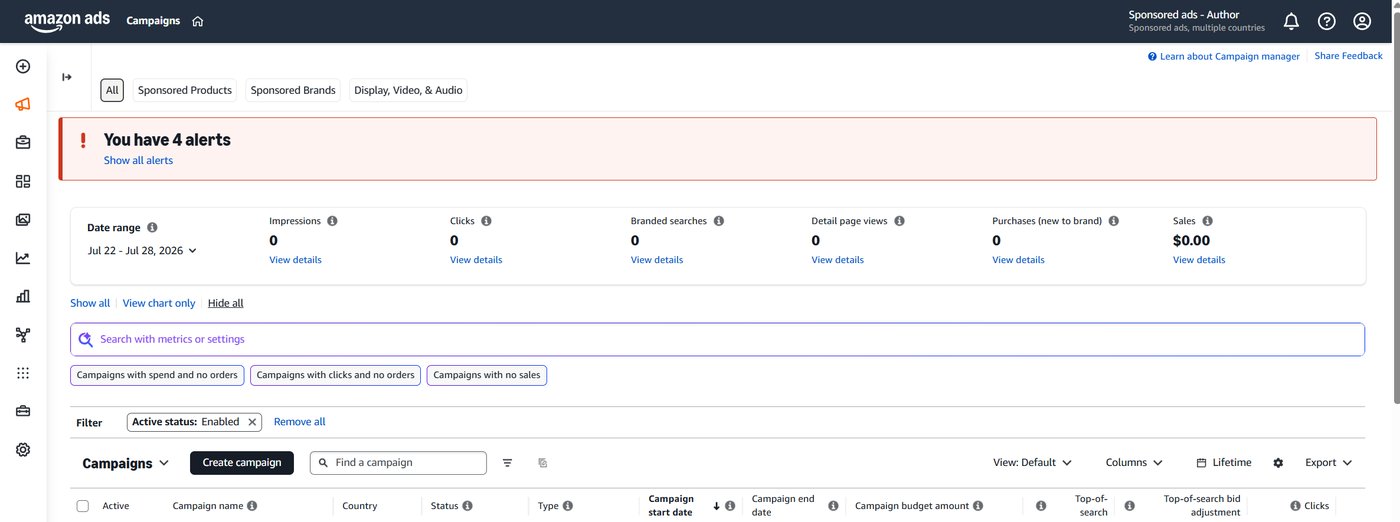Select Campaigns with no sales chip
The width and height of the screenshot is (1400, 522).
point(486,376)
